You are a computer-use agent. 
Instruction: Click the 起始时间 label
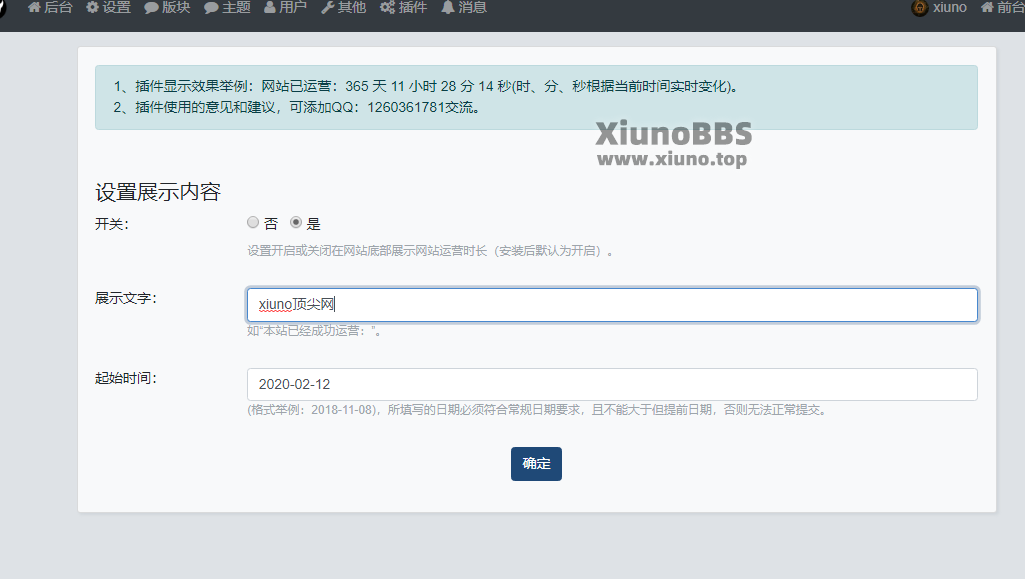(126, 378)
